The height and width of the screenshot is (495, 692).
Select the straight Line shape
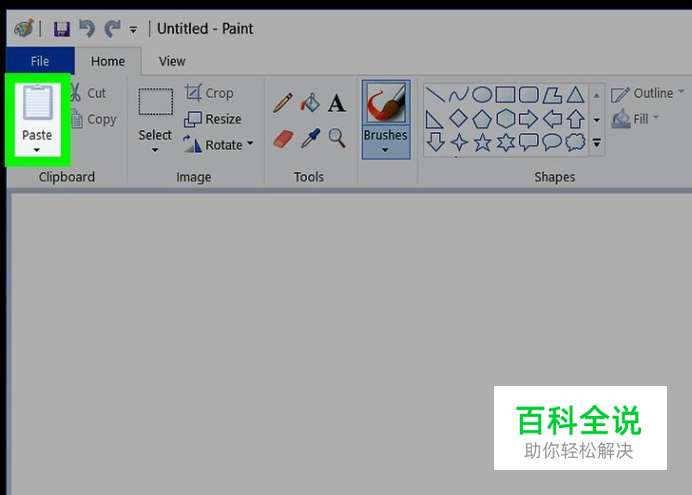coord(435,94)
